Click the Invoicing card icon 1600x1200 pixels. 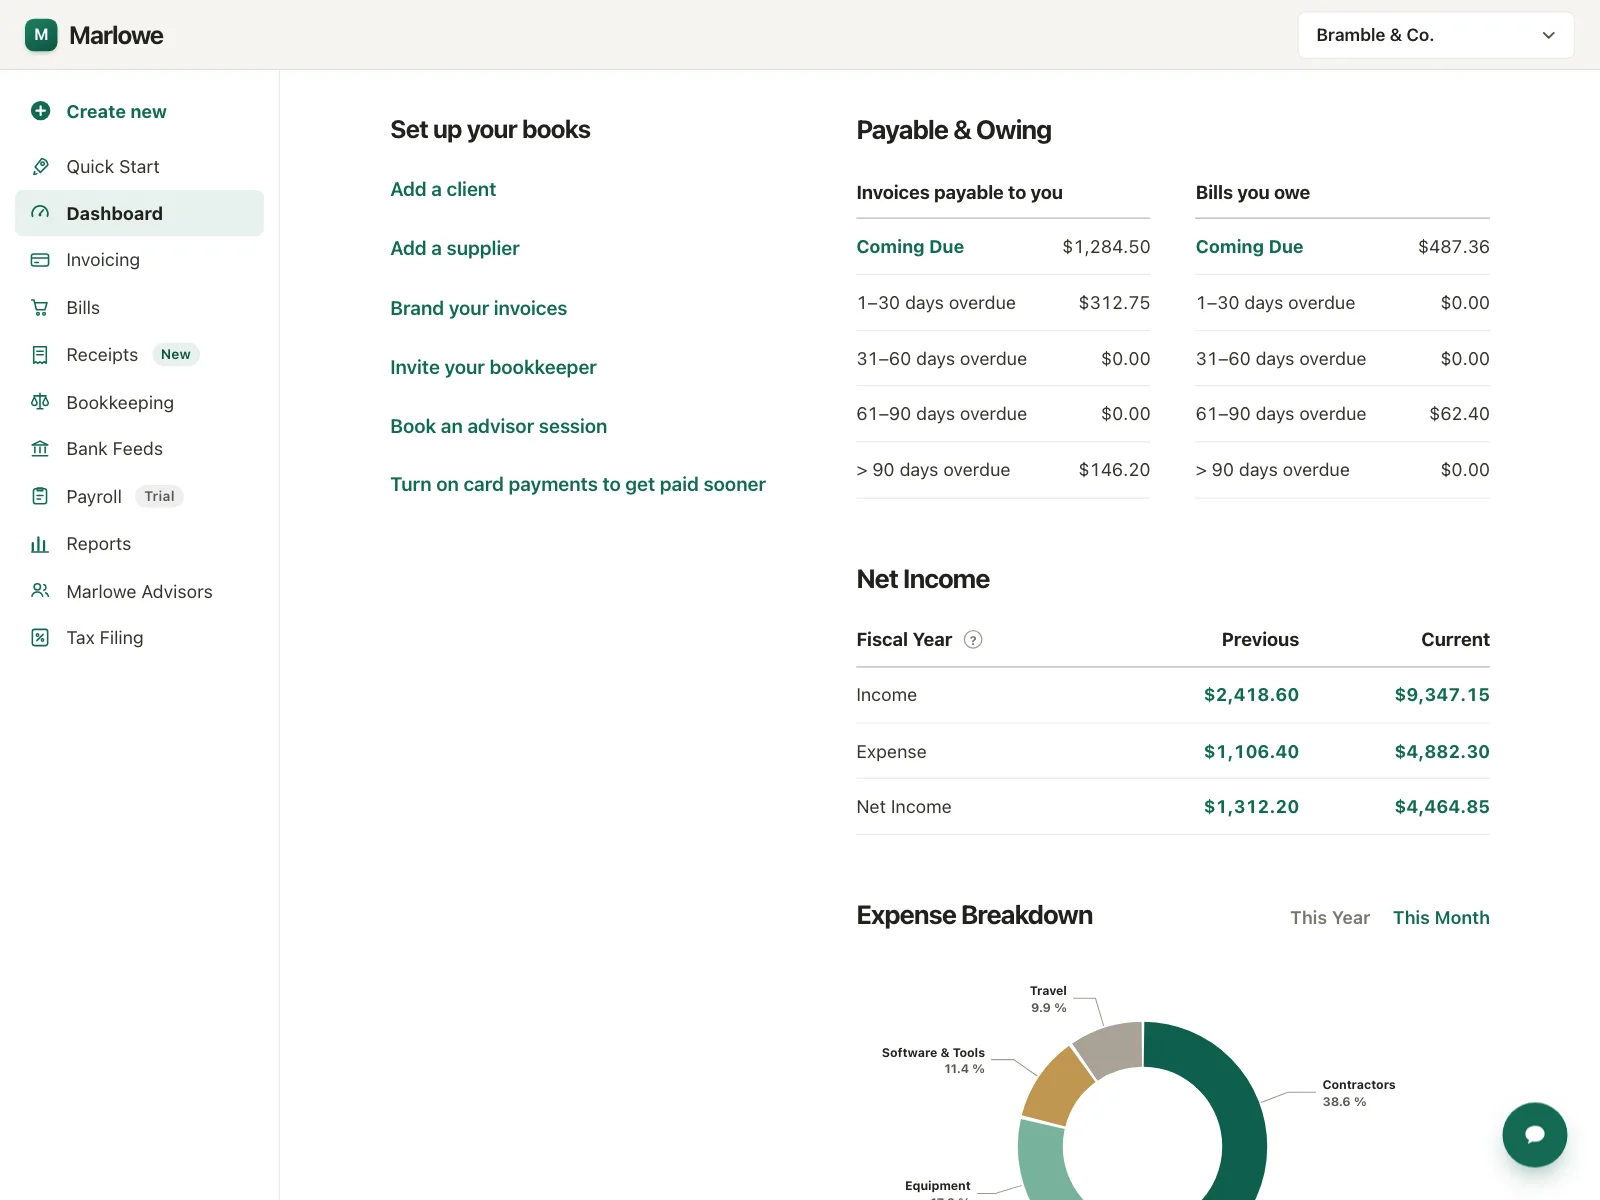coord(40,260)
